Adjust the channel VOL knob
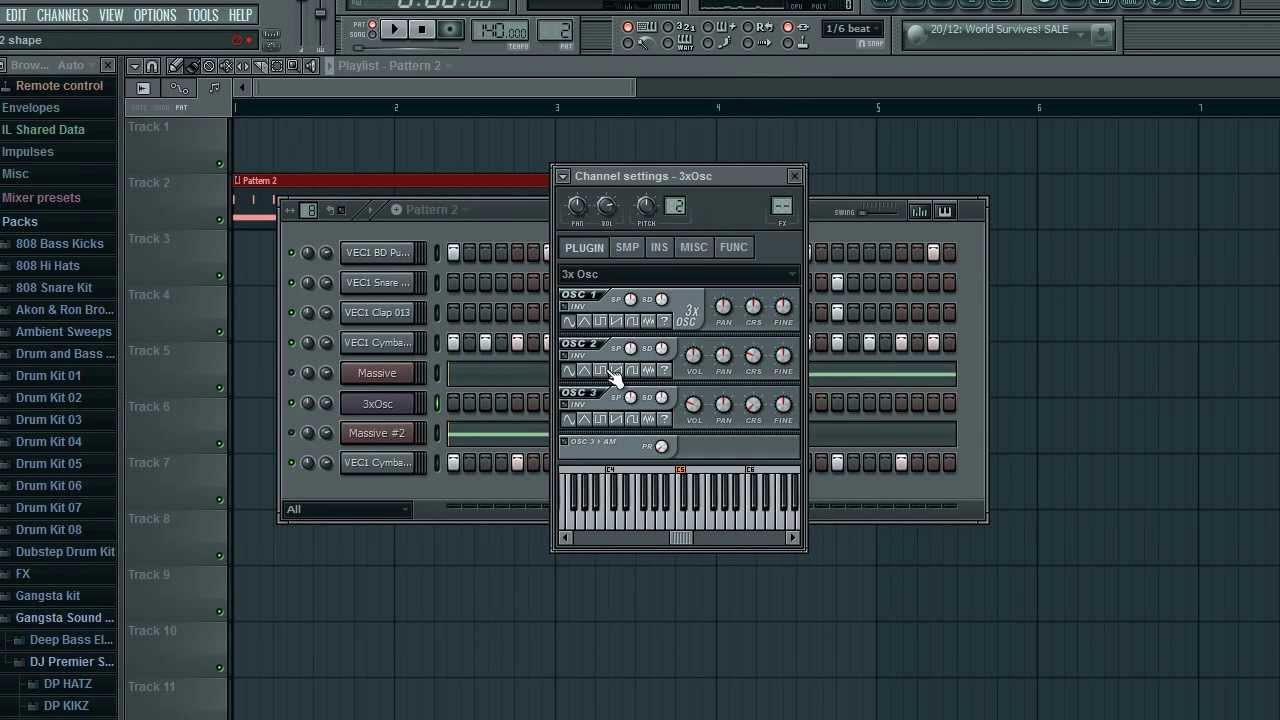1280x720 pixels. (606, 206)
